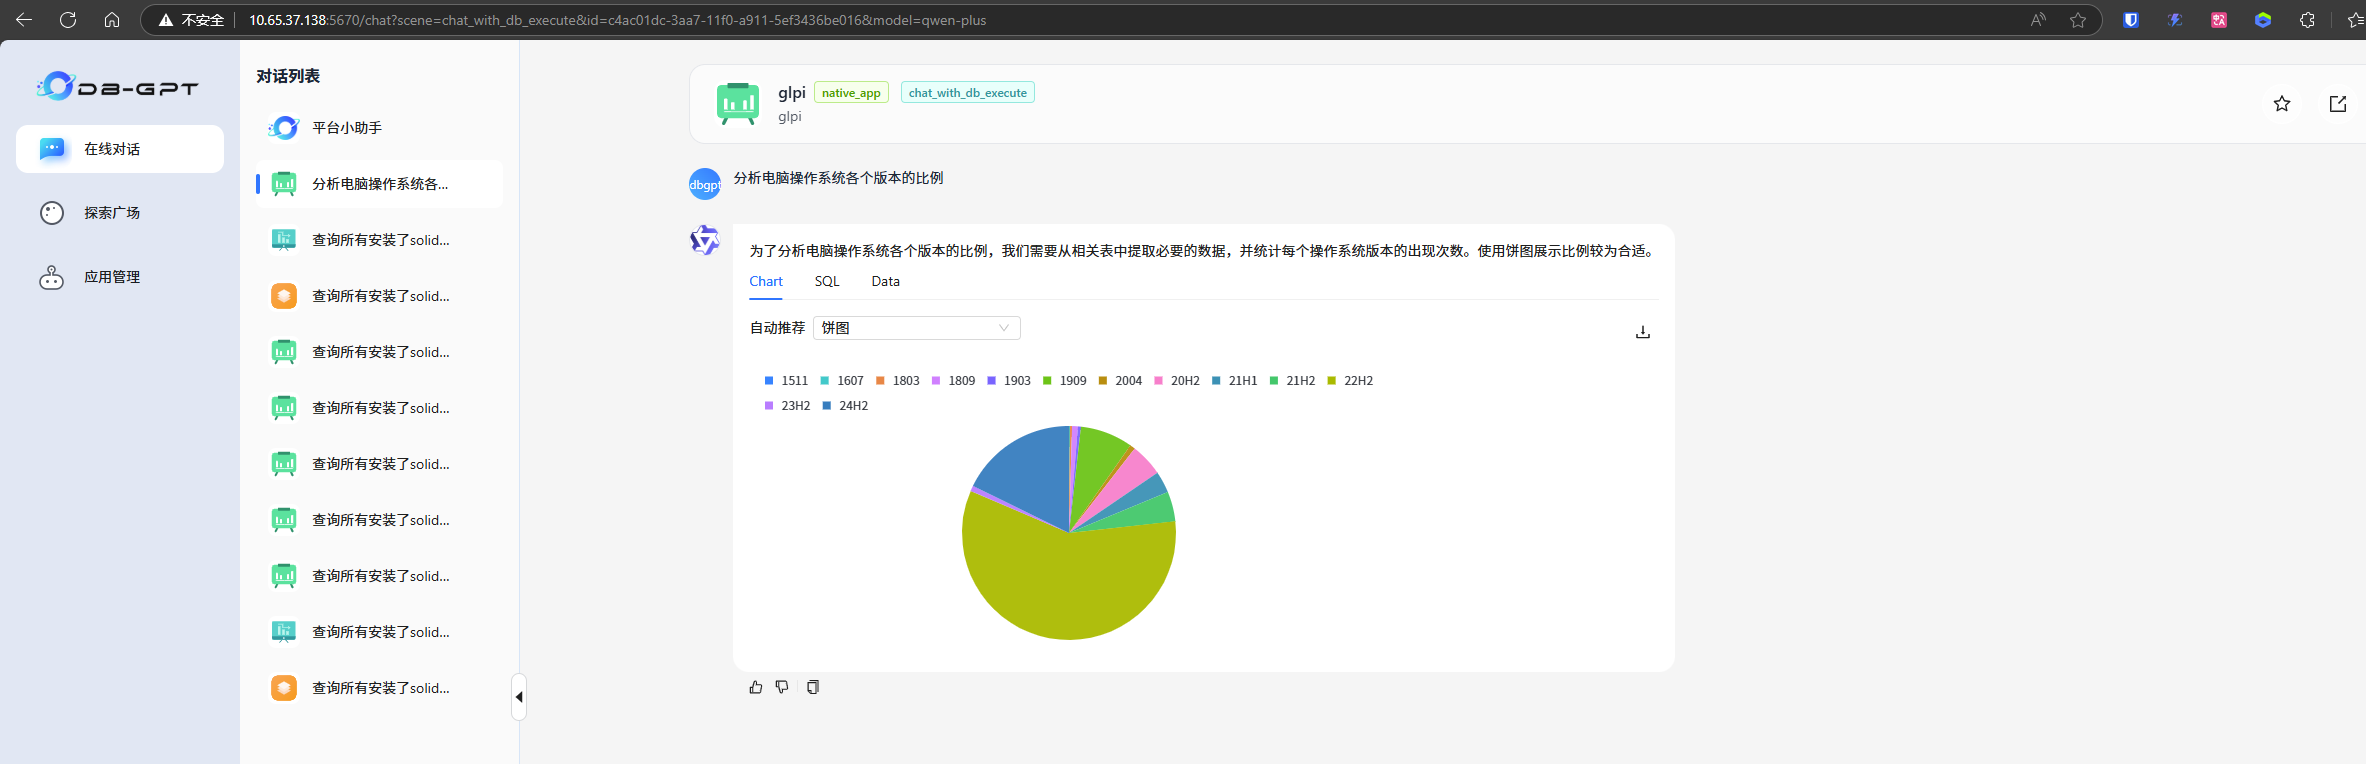Image resolution: width=2366 pixels, height=764 pixels.
Task: Open 在线对话 in sidebar
Action: (120, 149)
